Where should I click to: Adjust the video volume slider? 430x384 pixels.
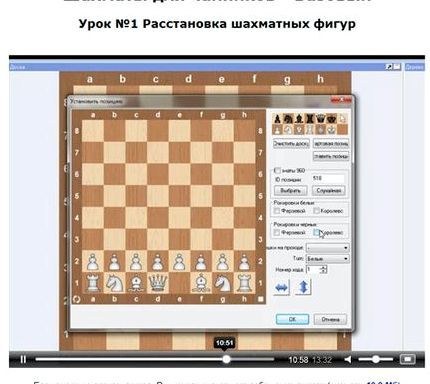click(376, 359)
